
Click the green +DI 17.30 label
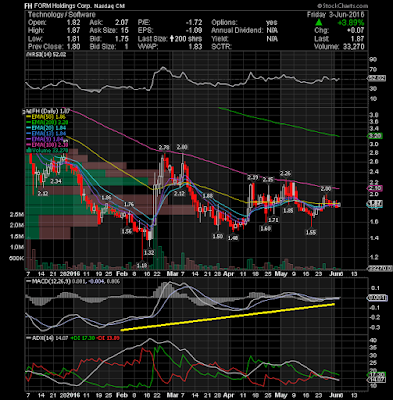pos(82,338)
